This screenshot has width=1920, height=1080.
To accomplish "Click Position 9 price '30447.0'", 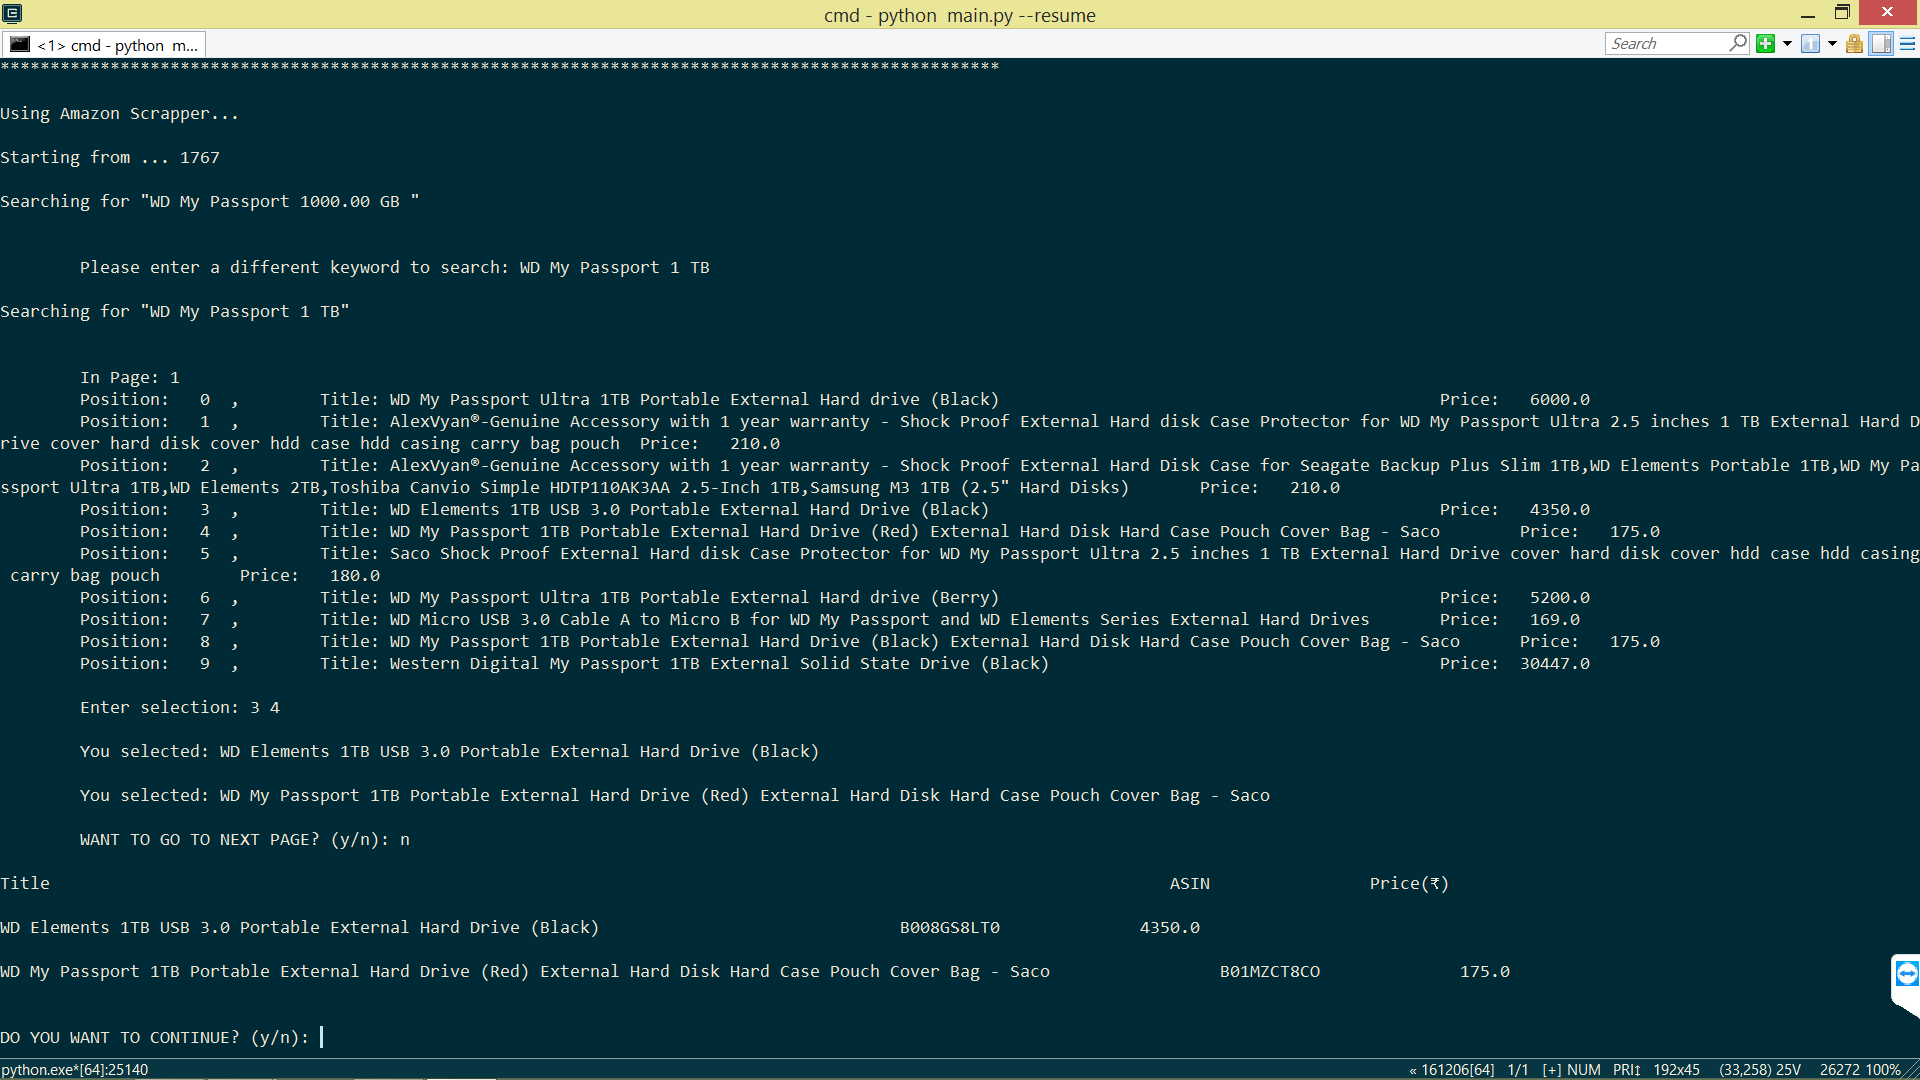I will 1555,663.
